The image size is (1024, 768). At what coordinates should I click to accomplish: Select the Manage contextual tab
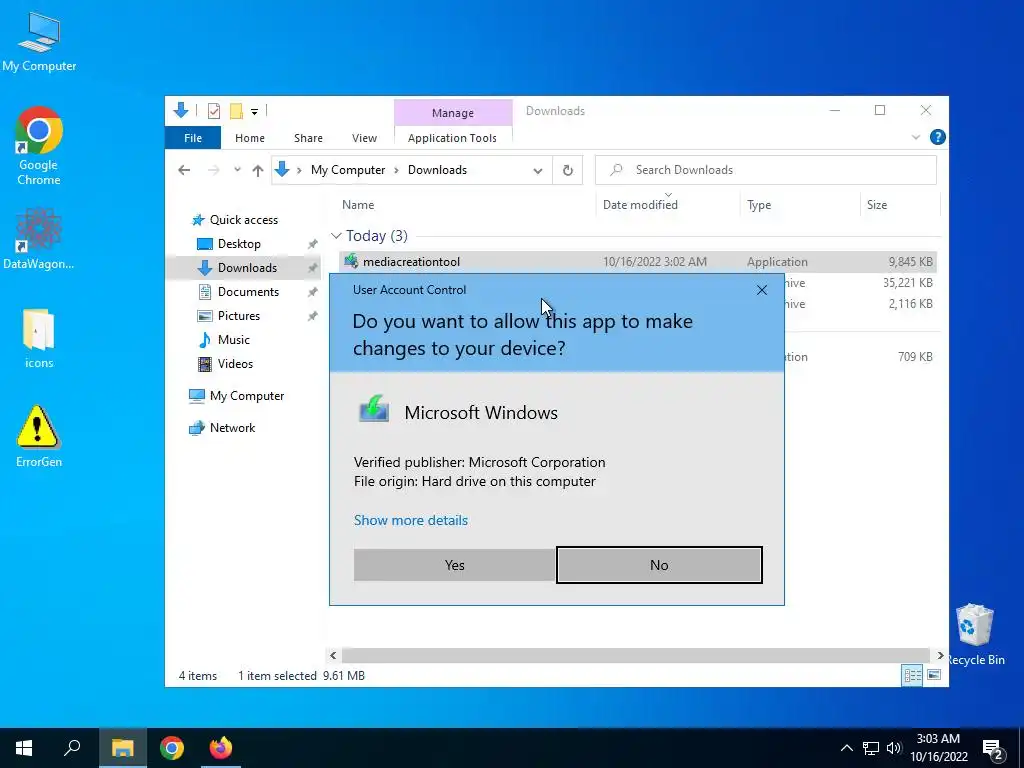pos(453,113)
